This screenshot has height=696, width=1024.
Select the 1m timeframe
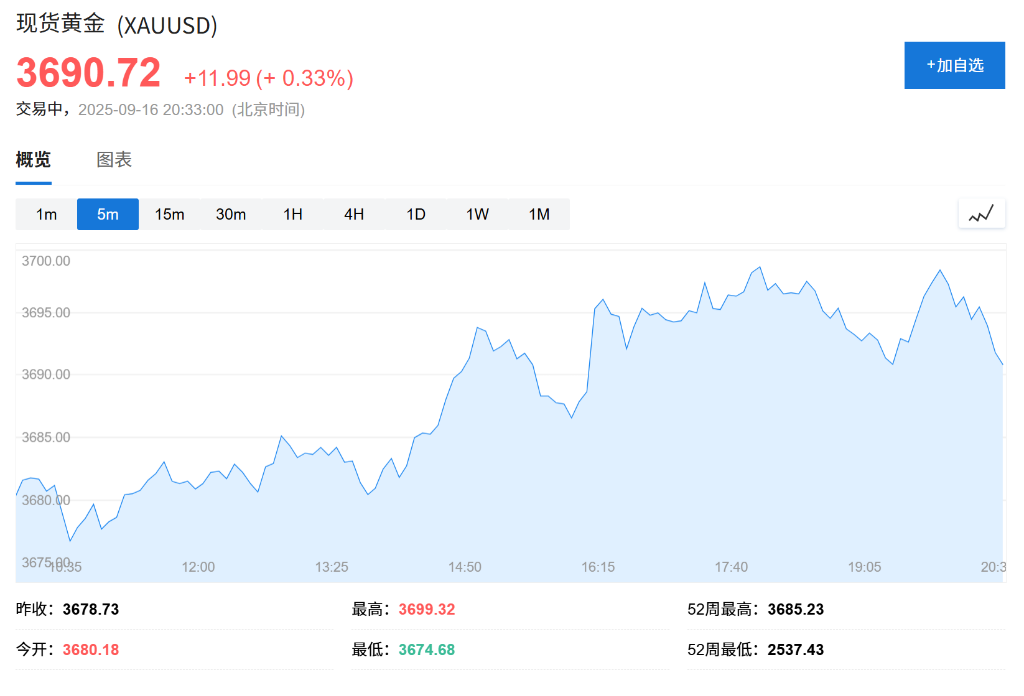point(46,214)
